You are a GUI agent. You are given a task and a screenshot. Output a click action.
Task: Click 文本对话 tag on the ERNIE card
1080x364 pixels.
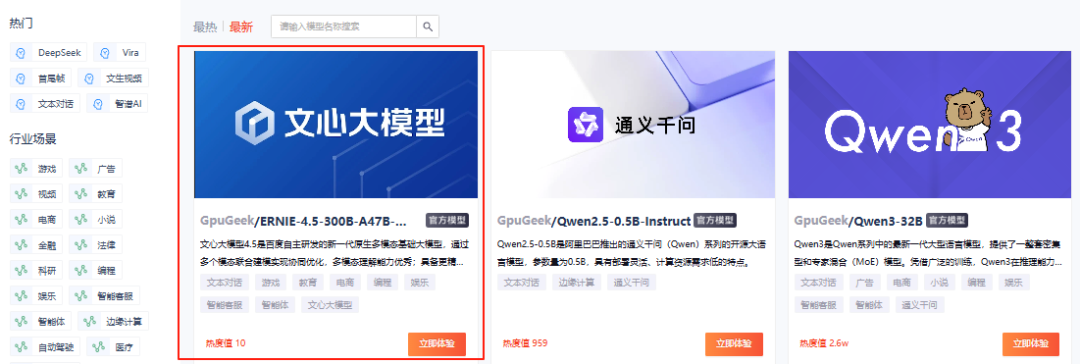(x=225, y=282)
